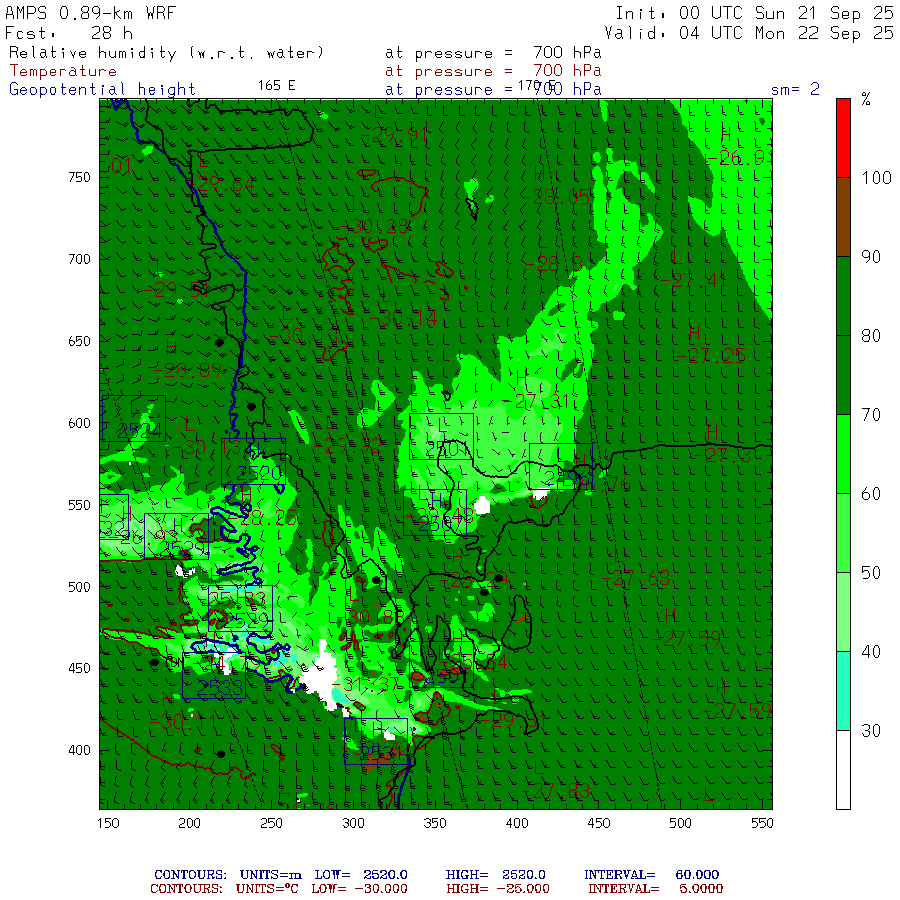
Task: Click the '165 E' longitude label
Action: coord(276,86)
